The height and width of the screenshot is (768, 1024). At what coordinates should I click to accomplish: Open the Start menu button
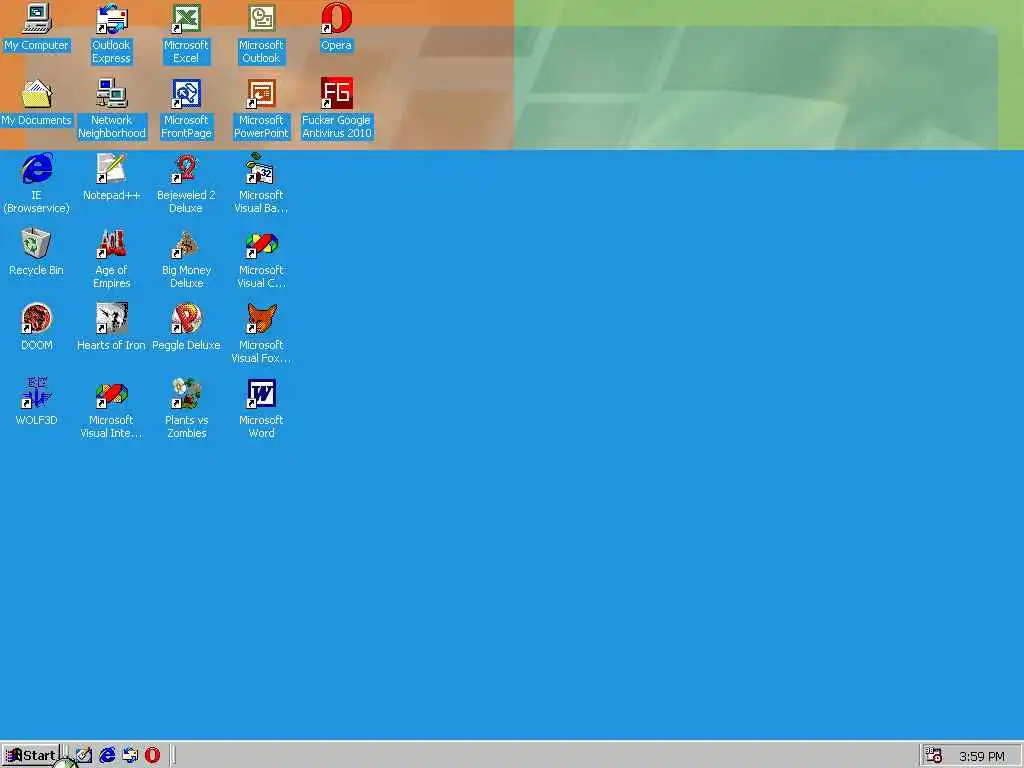[x=30, y=756]
